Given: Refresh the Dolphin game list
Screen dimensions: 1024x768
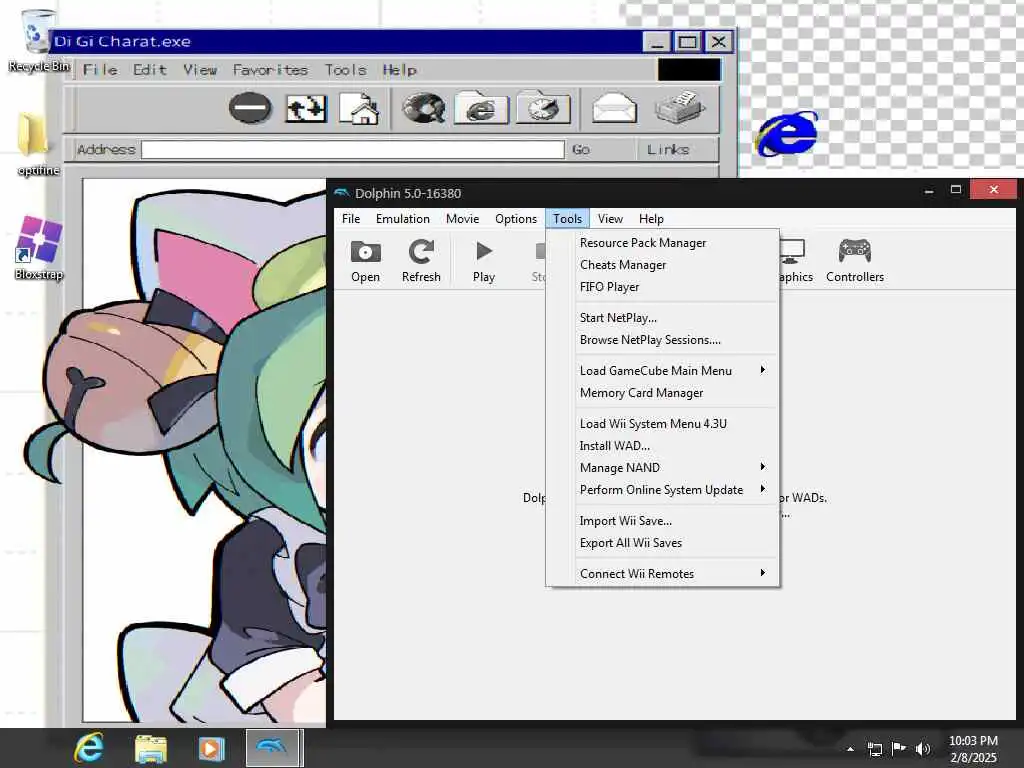Looking at the screenshot, I should (421, 261).
